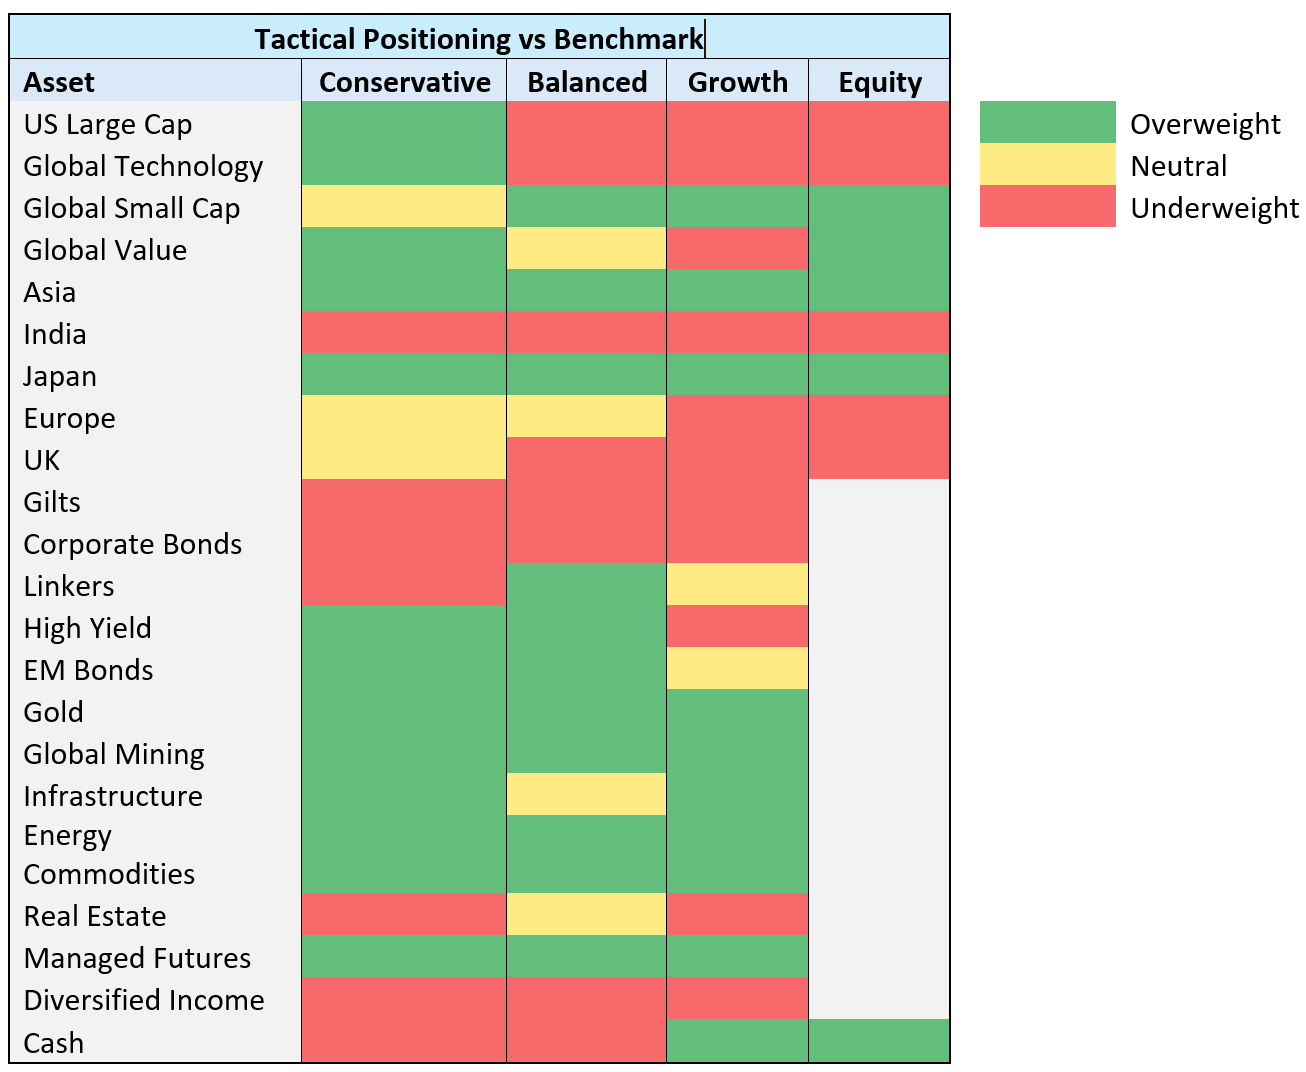The image size is (1306, 1072).
Task: Select the India row label
Action: pos(55,334)
